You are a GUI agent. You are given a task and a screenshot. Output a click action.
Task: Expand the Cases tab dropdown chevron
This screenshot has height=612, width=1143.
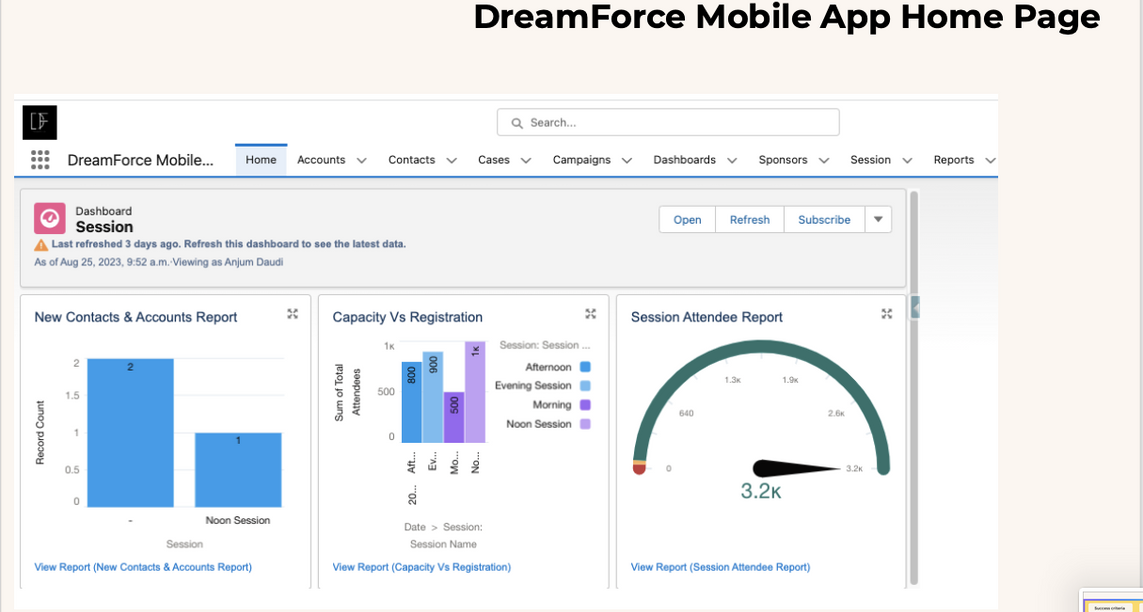pos(526,160)
